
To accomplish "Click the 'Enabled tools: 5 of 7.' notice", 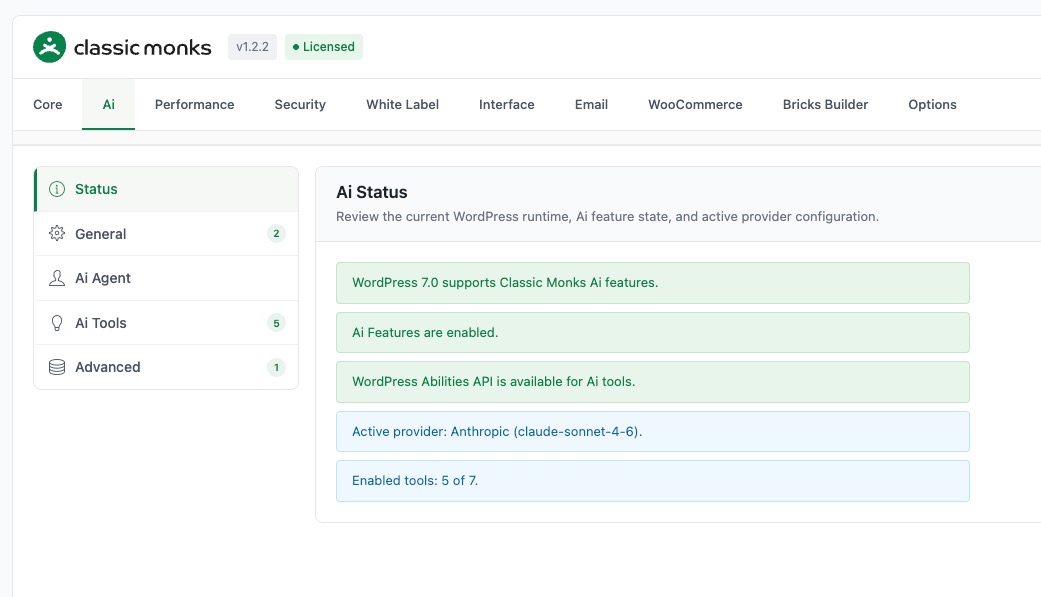I will [653, 481].
